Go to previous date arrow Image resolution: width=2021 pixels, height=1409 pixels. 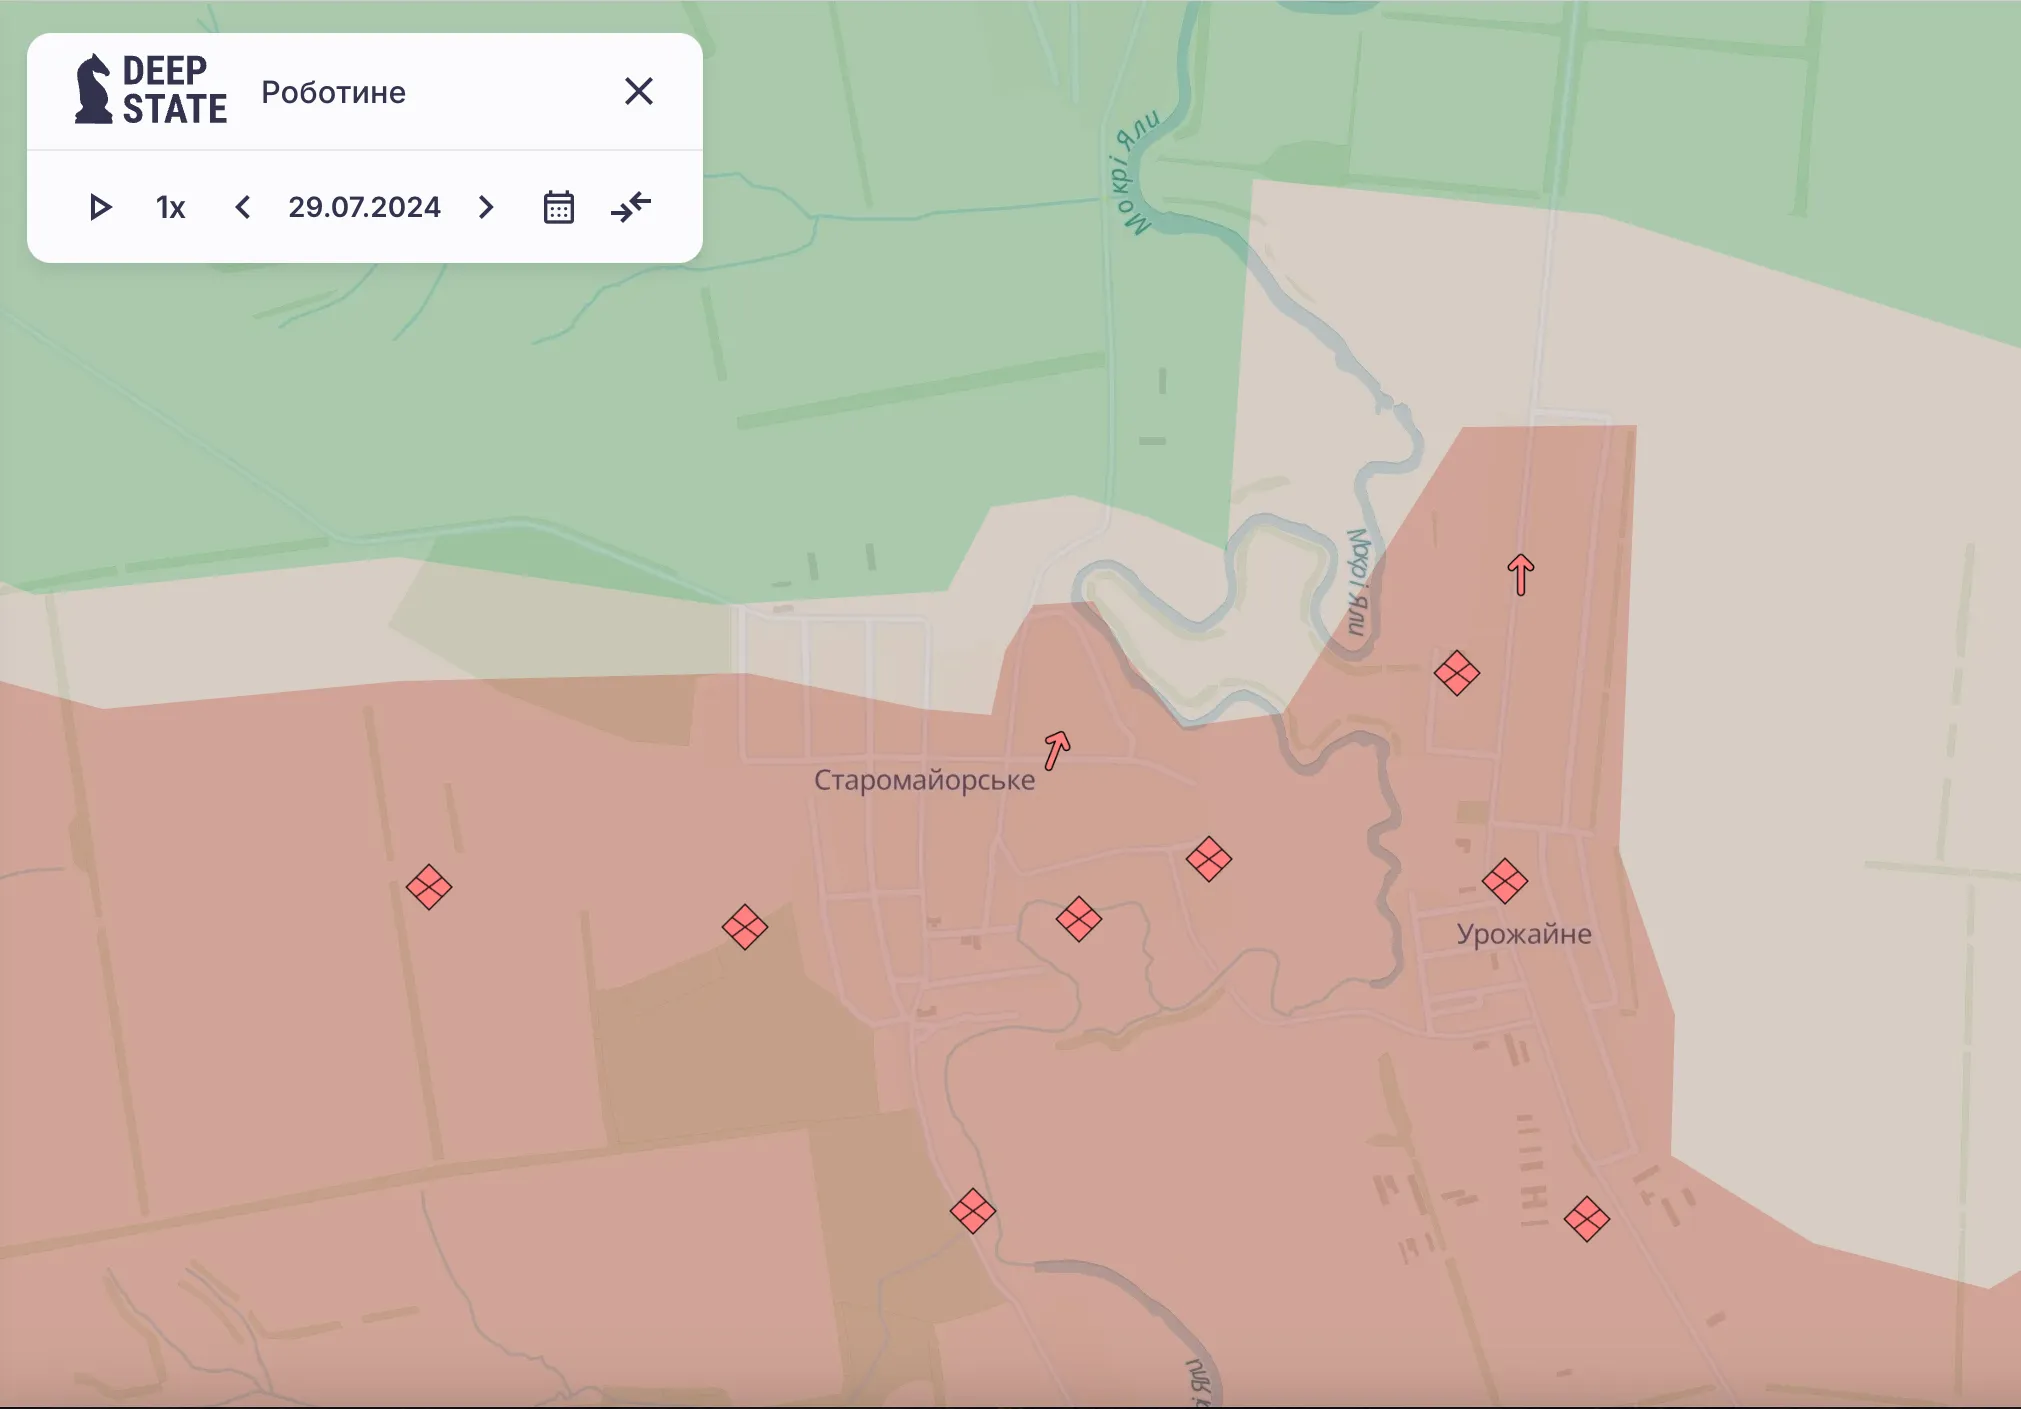(x=242, y=207)
